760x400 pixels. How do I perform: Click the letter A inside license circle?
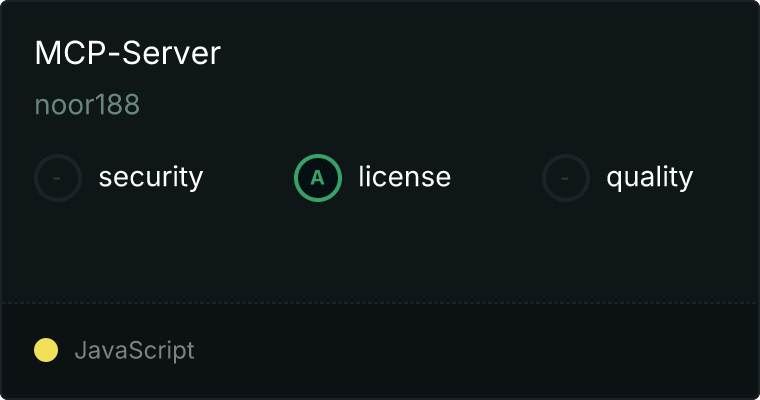[317, 178]
